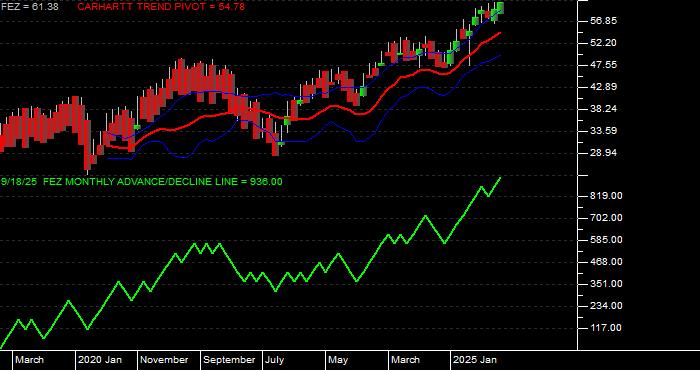Click the 702.00 advance/decline axis value

(606, 218)
